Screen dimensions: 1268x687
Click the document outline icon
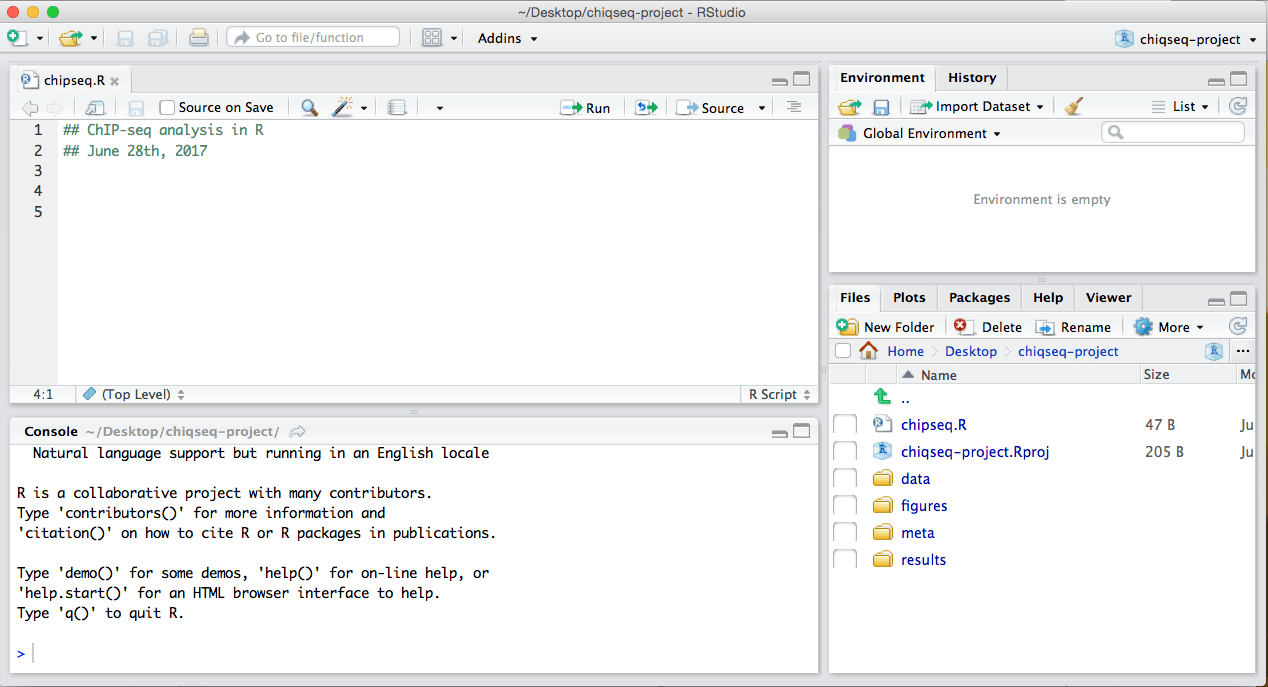point(794,107)
